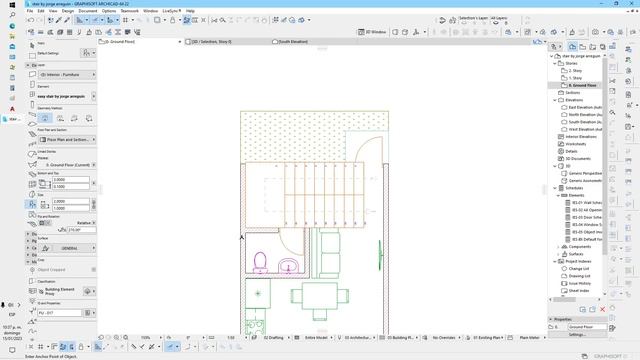Screen dimensions: 640x360
Task: Open the Interior - Furniture layer dropdown
Action: point(67,75)
